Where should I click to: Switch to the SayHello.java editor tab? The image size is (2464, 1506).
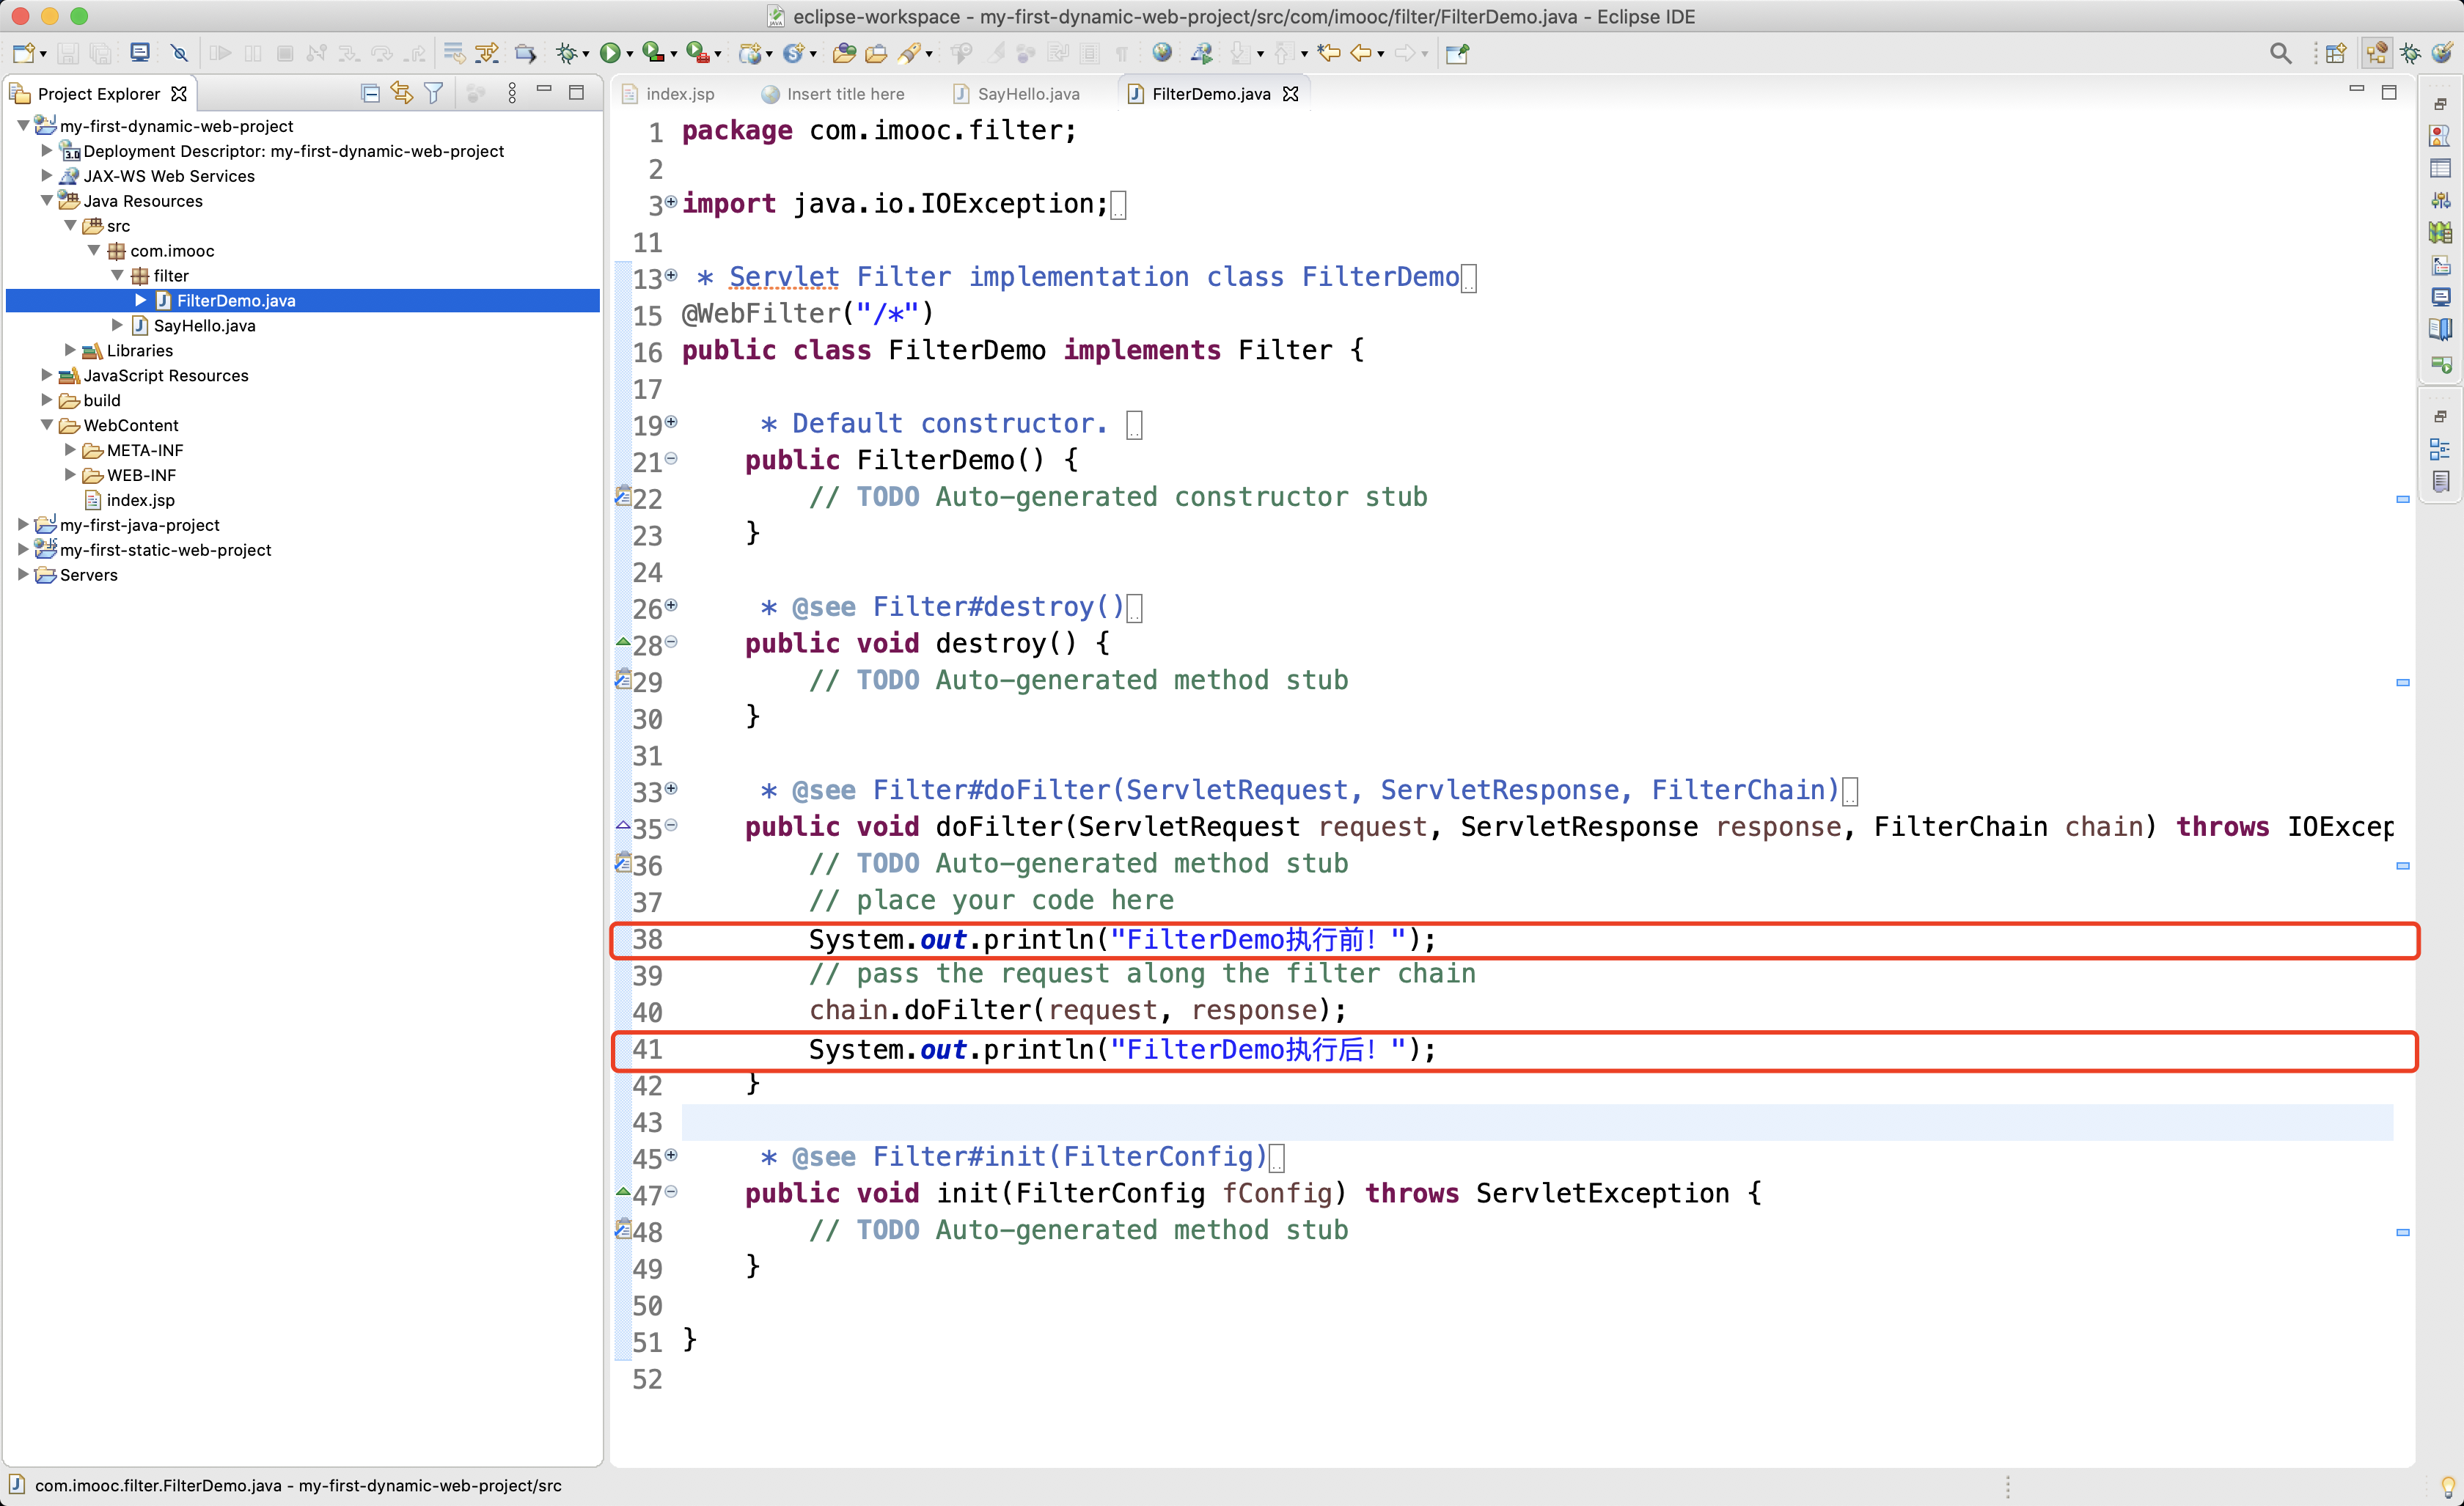(x=1017, y=94)
